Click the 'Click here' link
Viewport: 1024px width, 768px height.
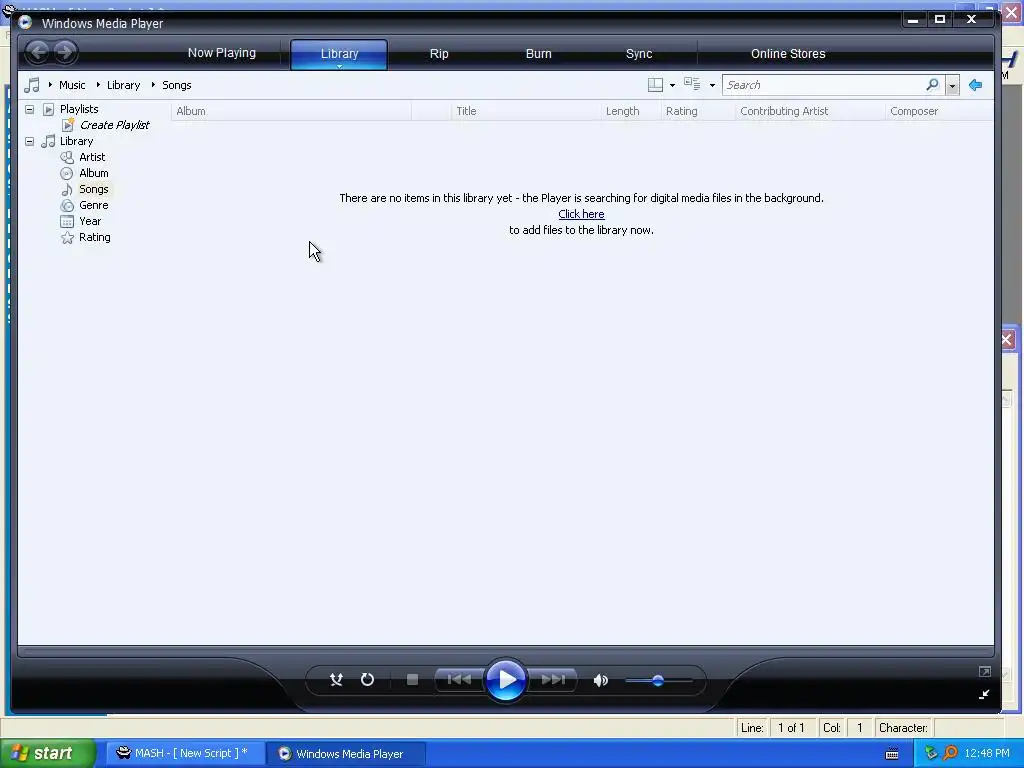(x=581, y=214)
